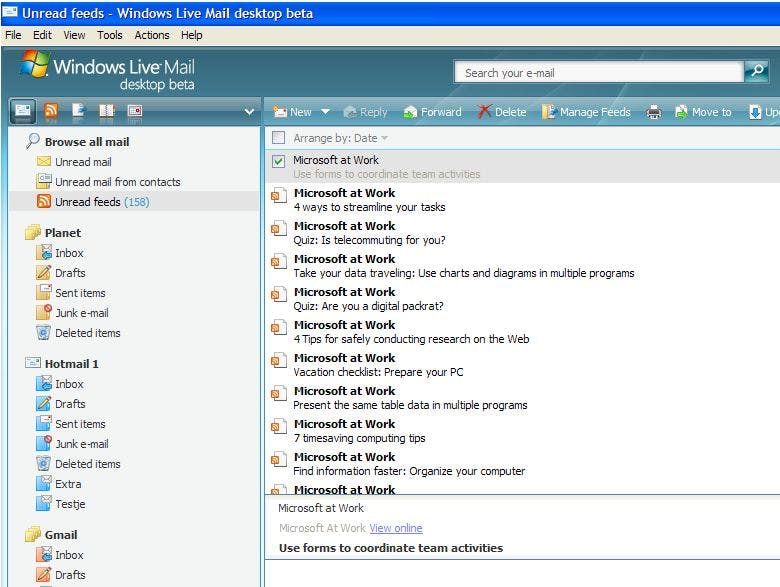Switch to the Mail view icon

pyautogui.click(x=23, y=110)
